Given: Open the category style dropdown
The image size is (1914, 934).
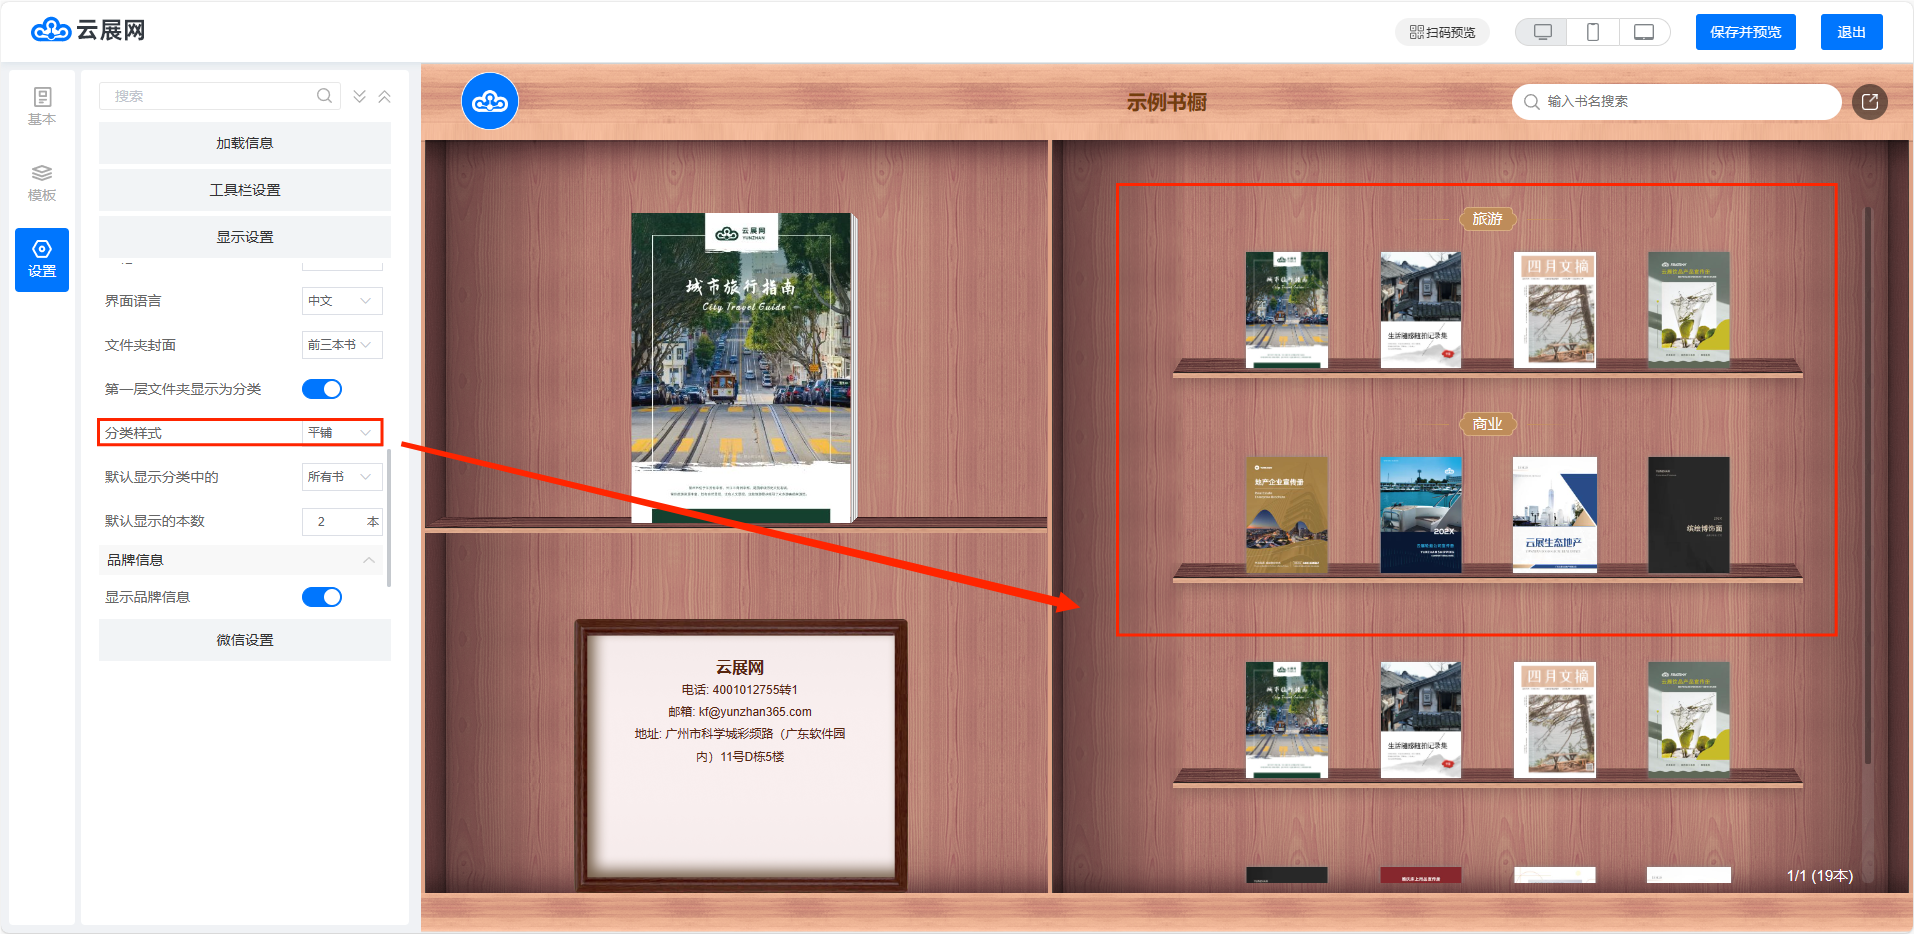Looking at the screenshot, I should 341,433.
